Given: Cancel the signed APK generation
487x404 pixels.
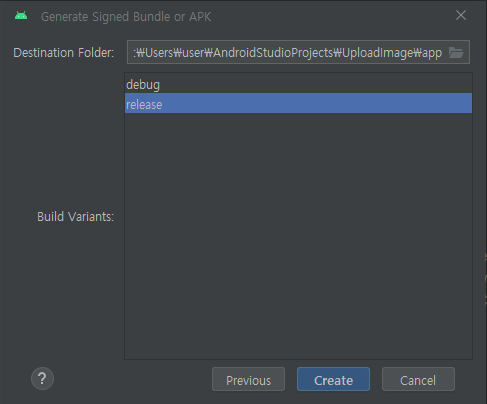Looking at the screenshot, I should click(418, 379).
